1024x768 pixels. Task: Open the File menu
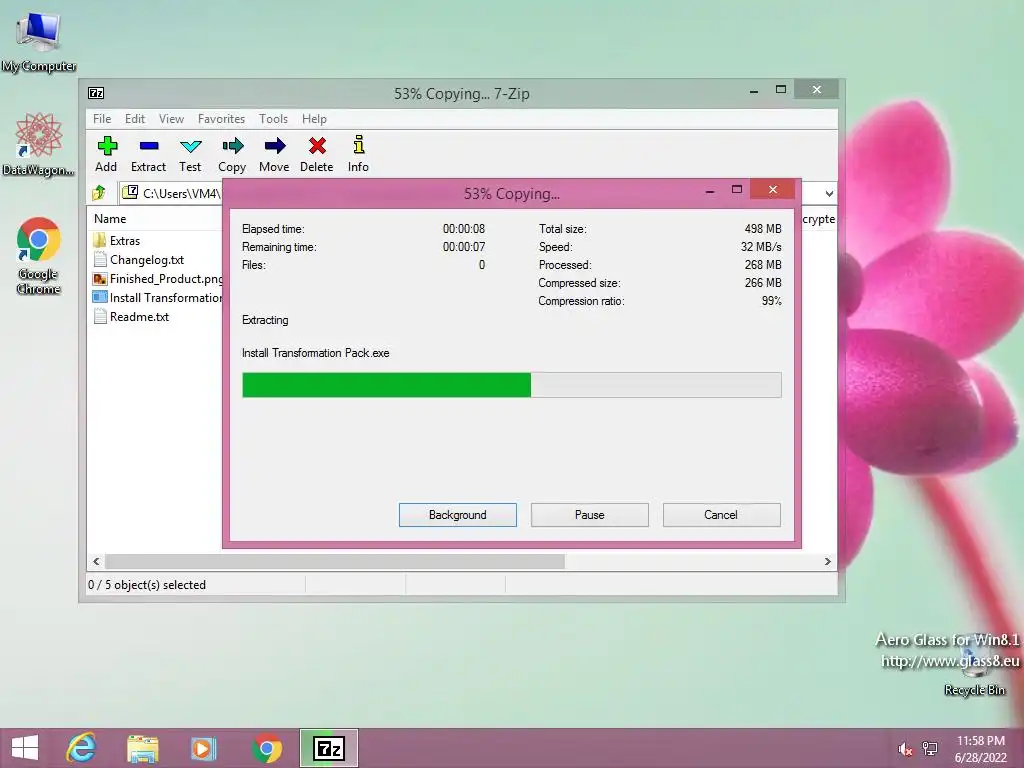102,119
